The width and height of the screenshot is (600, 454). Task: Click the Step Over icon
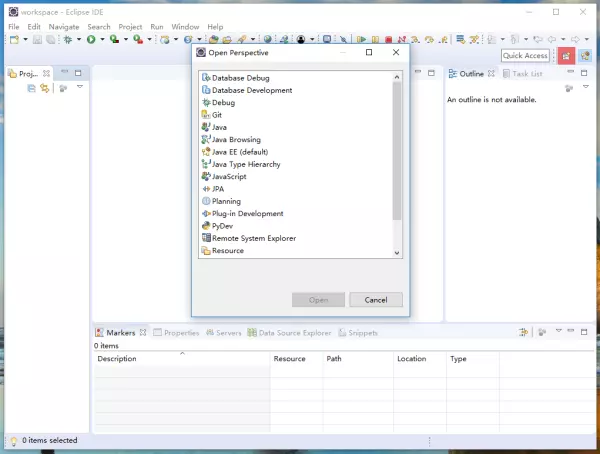(429, 39)
